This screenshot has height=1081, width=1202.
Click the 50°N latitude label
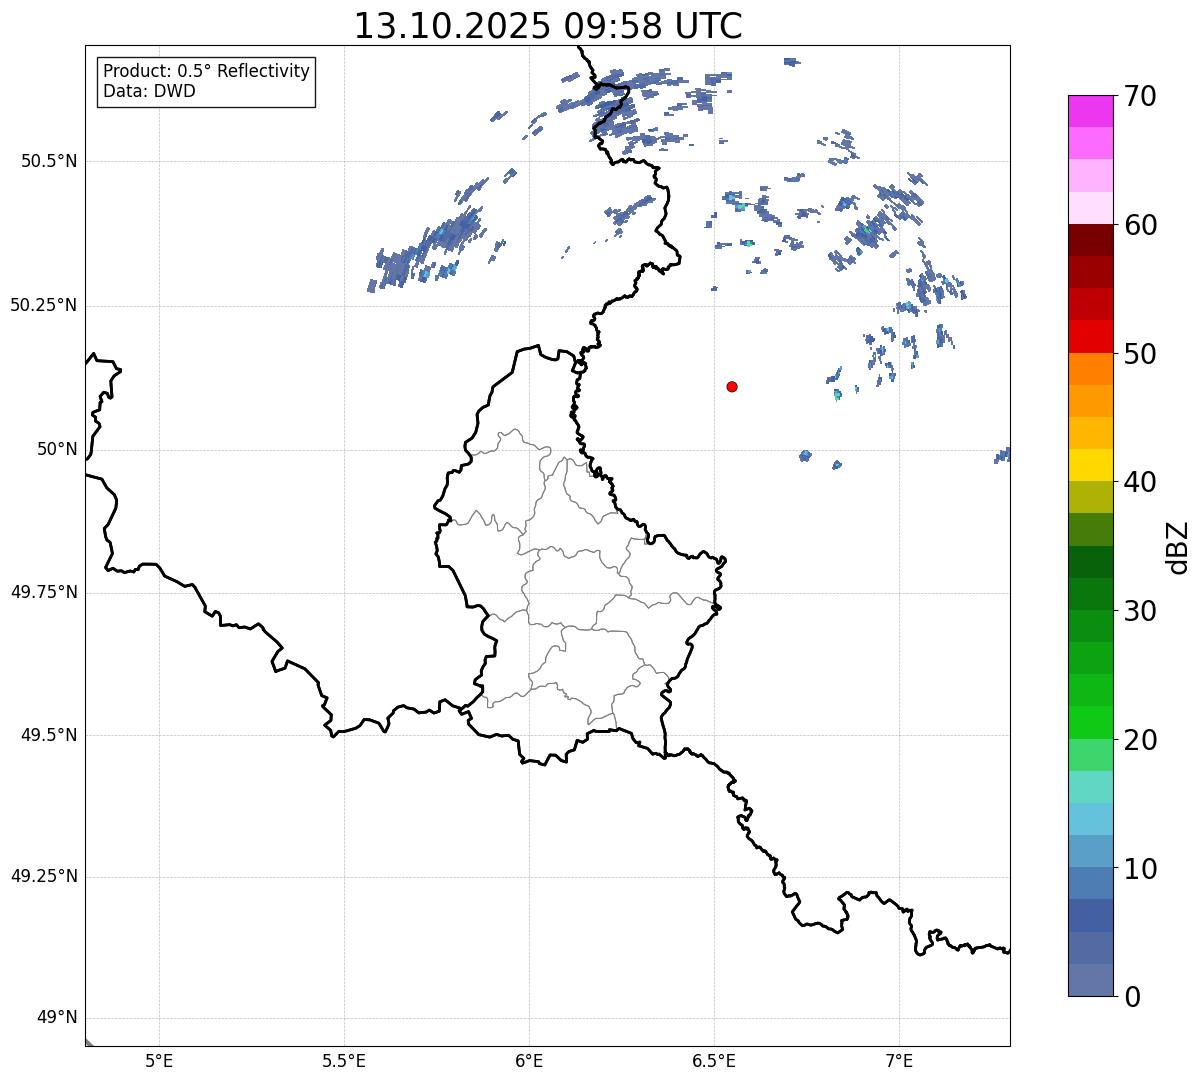(x=57, y=449)
